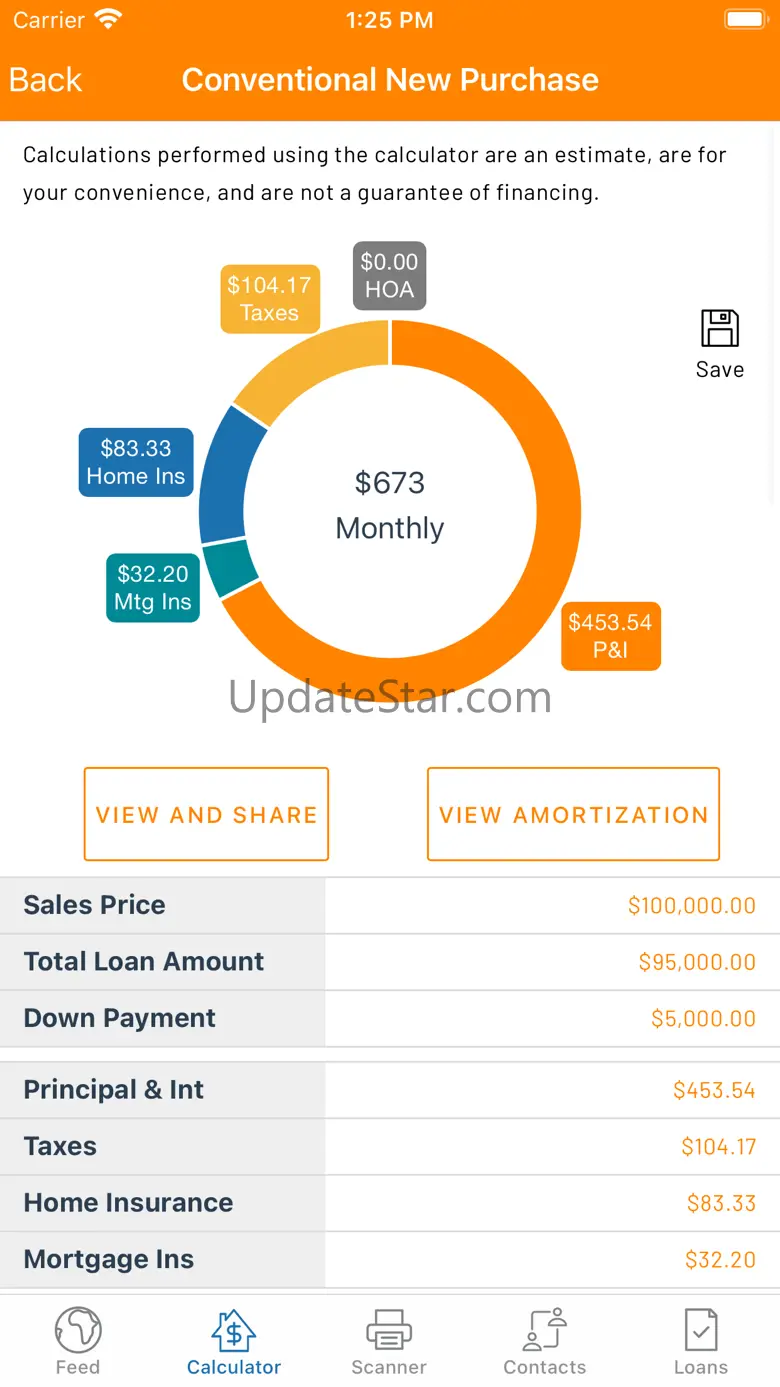Open the Loans document icon
Viewport: 780px width, 1387px height.
pos(701,1331)
